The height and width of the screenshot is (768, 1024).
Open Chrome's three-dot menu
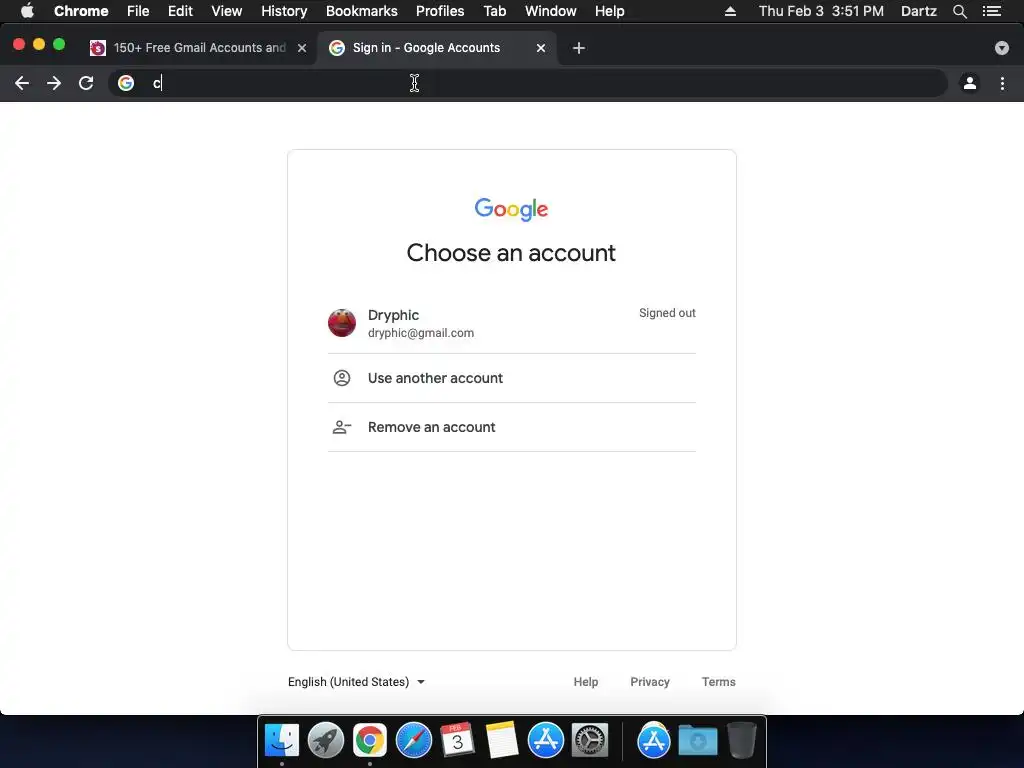[x=1002, y=83]
